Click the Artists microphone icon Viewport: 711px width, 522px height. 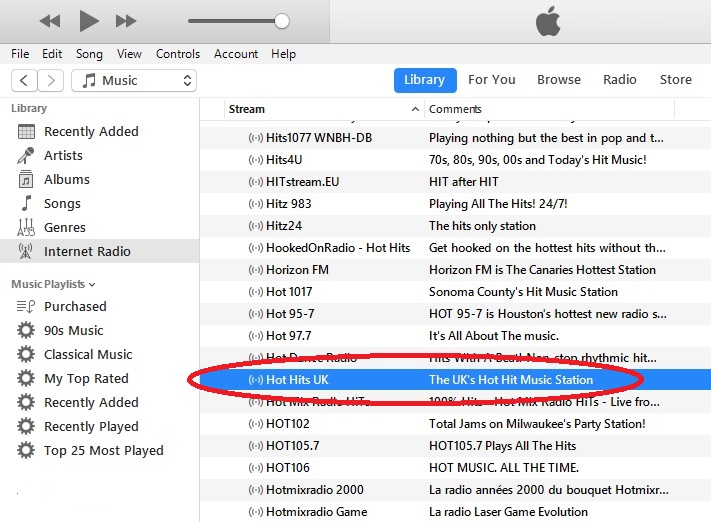(x=26, y=156)
